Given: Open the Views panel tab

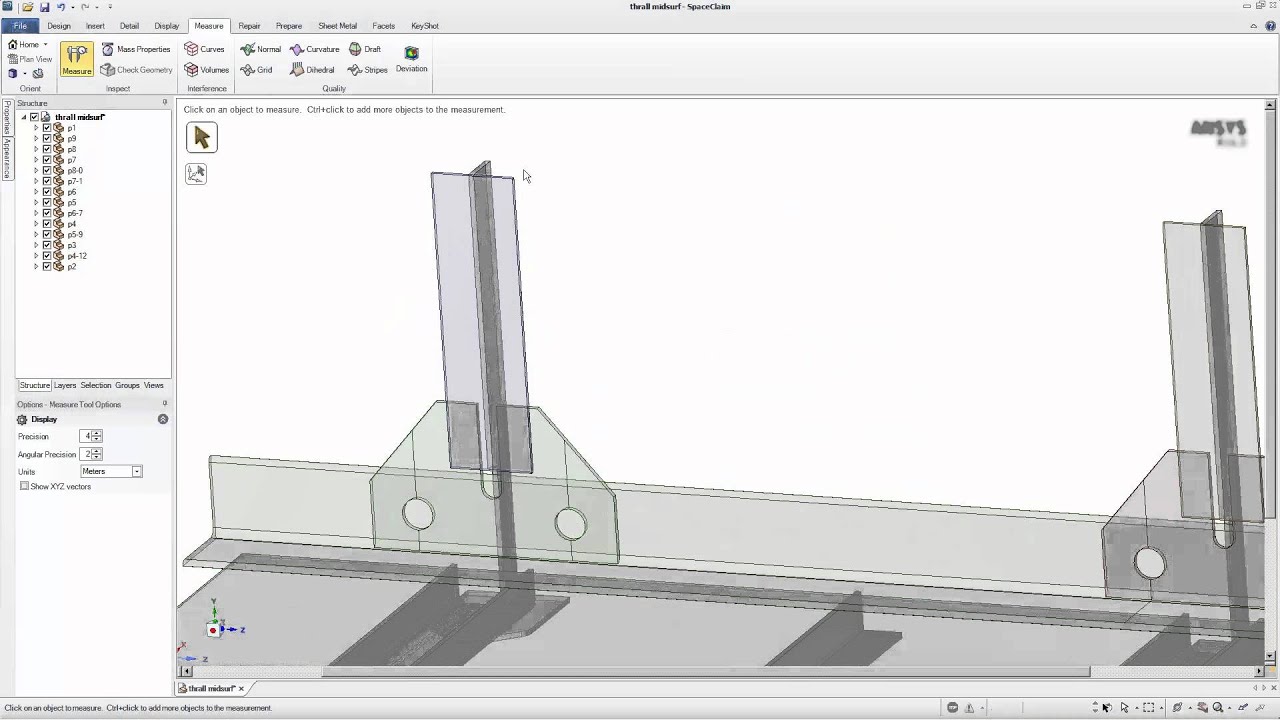Looking at the screenshot, I should 153,385.
